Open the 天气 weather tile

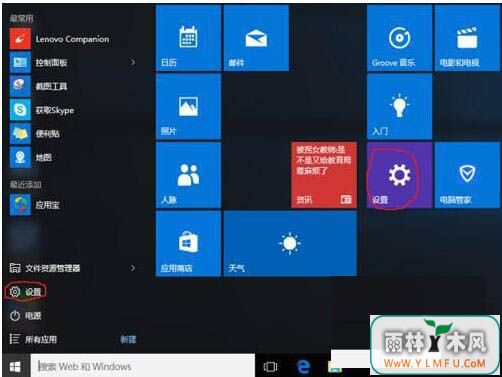(x=290, y=244)
